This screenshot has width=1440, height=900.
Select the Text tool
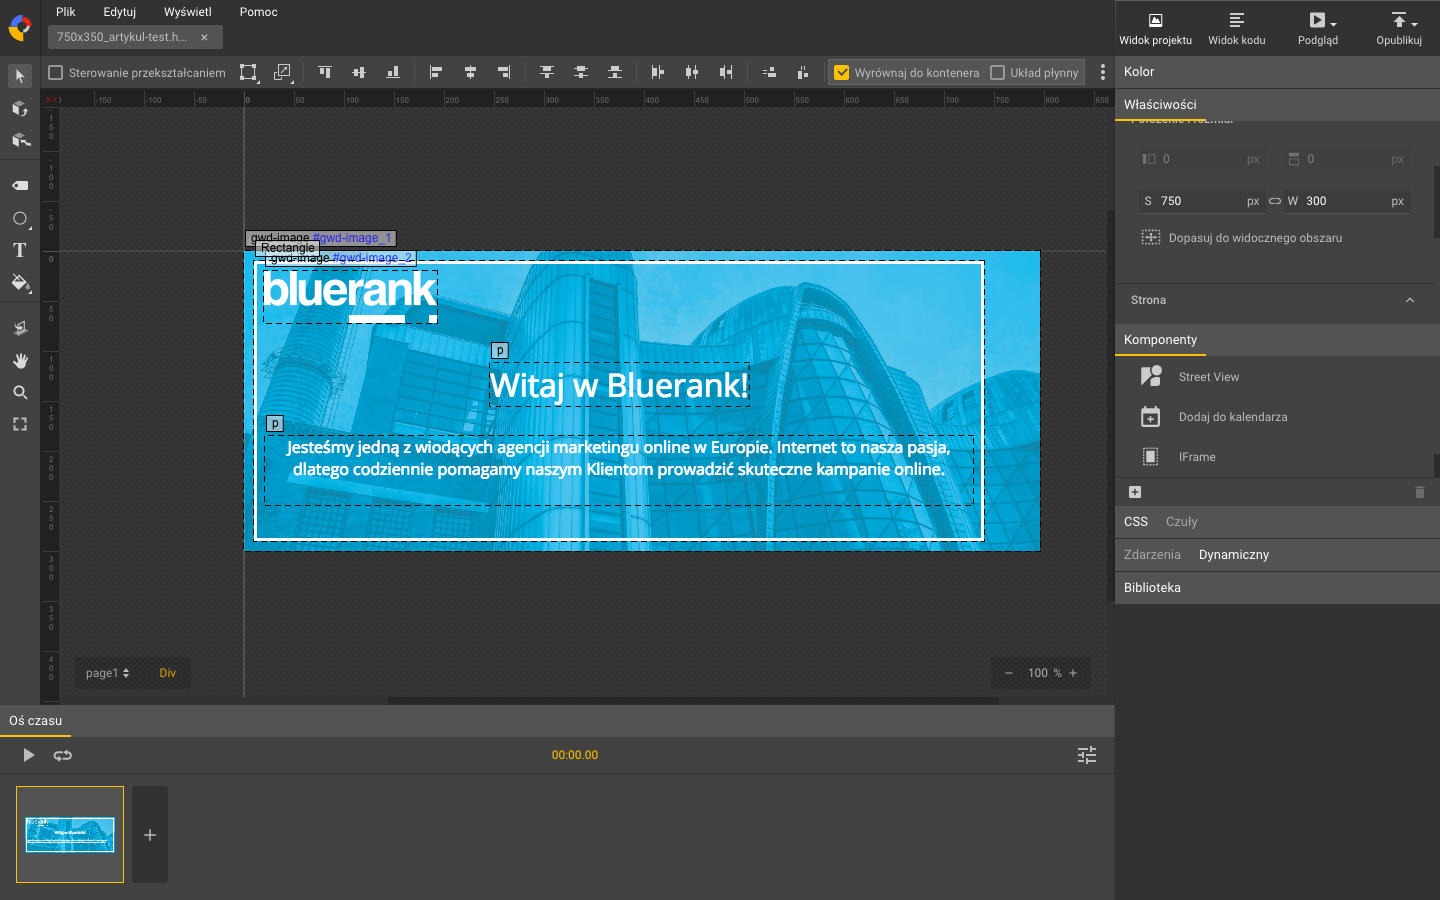(20, 250)
